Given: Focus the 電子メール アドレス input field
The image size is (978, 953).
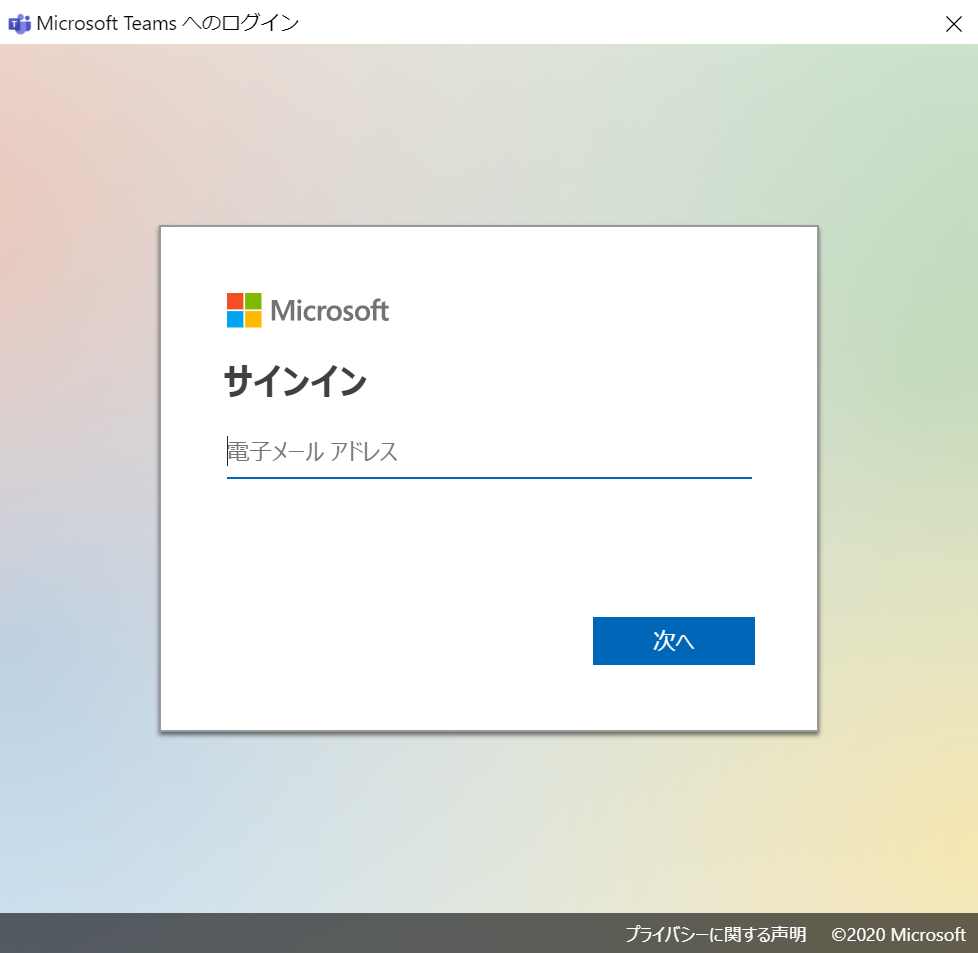Looking at the screenshot, I should (x=489, y=452).
